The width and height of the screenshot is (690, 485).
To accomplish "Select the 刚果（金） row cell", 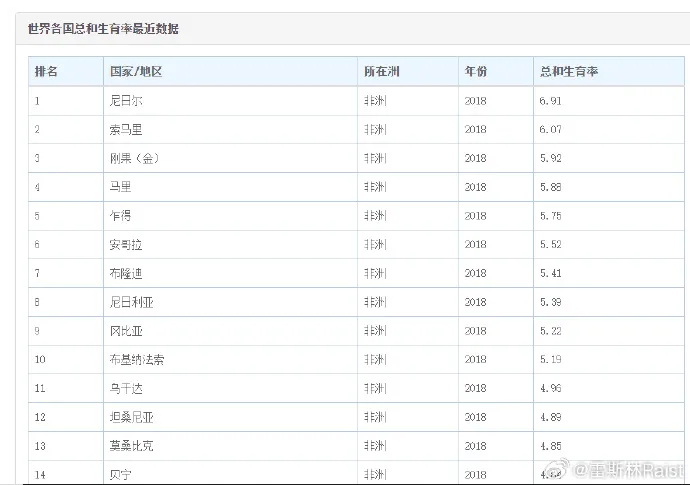I will pyautogui.click(x=135, y=158).
